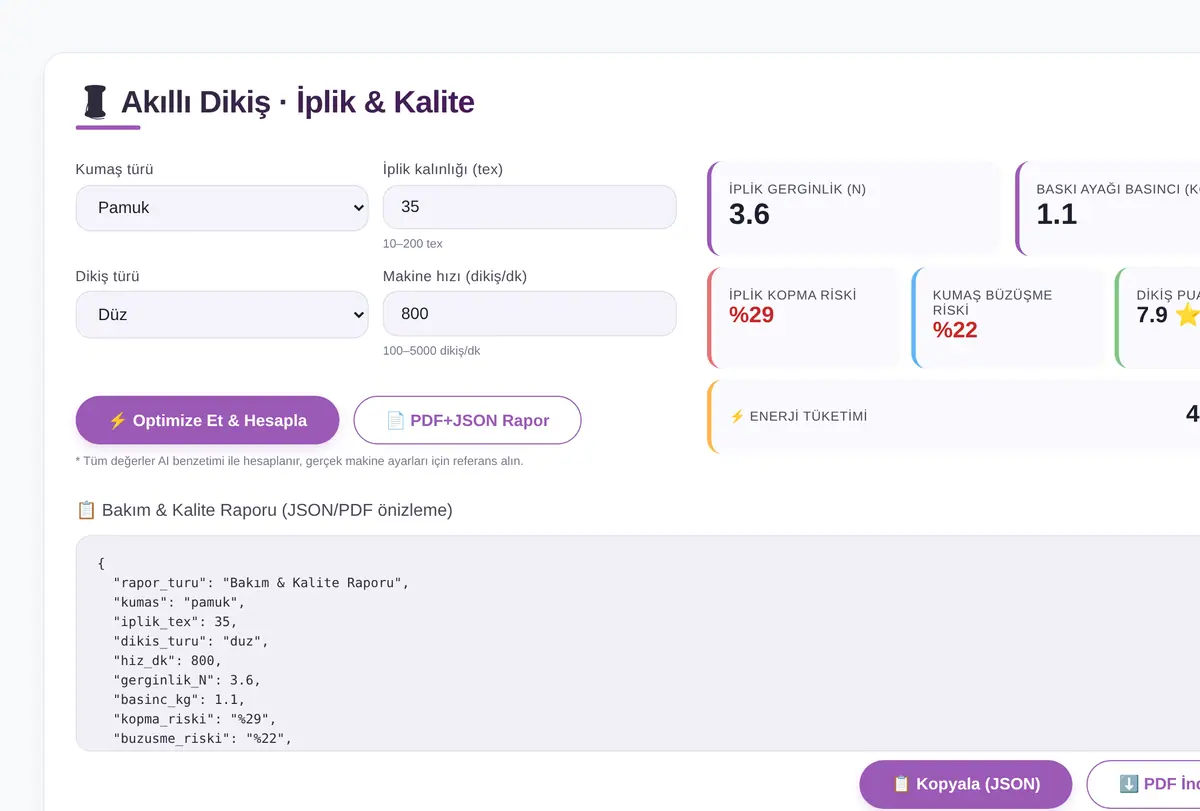Viewport: 1200px width, 811px height.
Task: Click the JSON line "gerginlik_N": 3.6
Action: pyautogui.click(x=187, y=680)
